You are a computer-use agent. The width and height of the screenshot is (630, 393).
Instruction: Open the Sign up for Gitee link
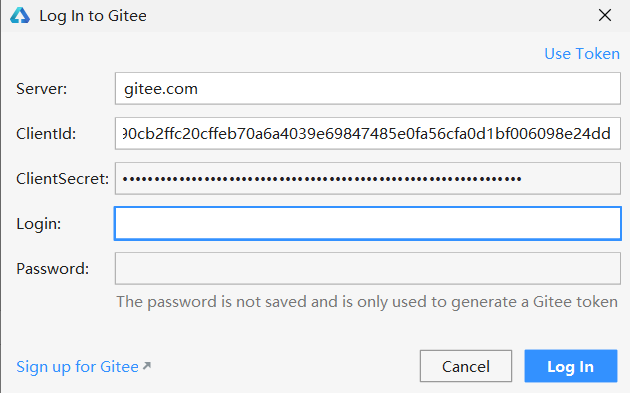pyautogui.click(x=77, y=367)
